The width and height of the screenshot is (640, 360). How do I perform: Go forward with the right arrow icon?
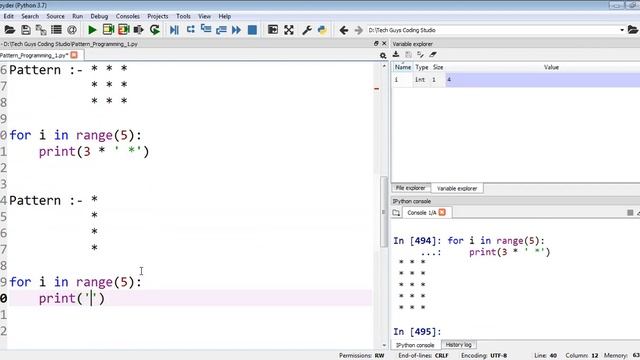[x=358, y=30]
